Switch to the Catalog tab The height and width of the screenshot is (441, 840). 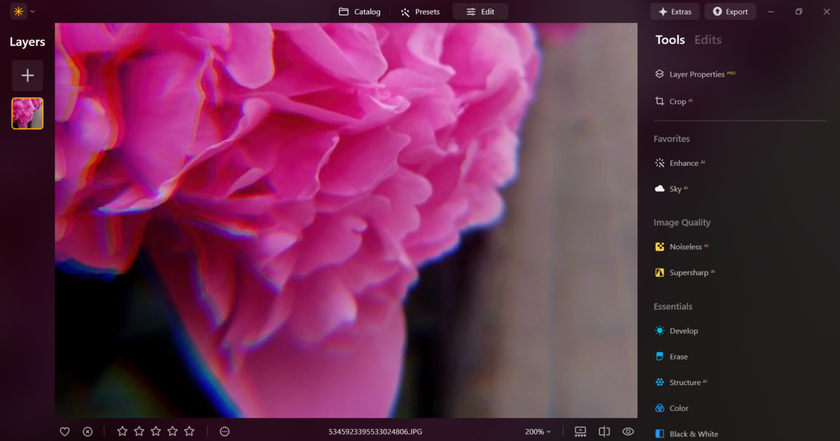(x=360, y=12)
